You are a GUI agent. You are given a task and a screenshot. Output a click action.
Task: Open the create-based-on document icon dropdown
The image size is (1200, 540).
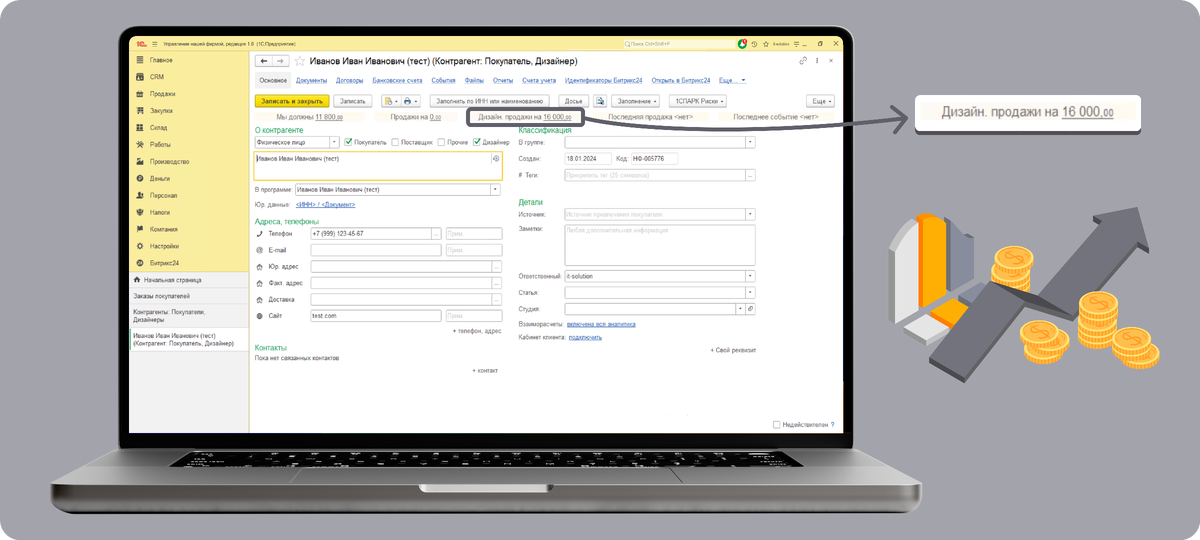(x=391, y=101)
